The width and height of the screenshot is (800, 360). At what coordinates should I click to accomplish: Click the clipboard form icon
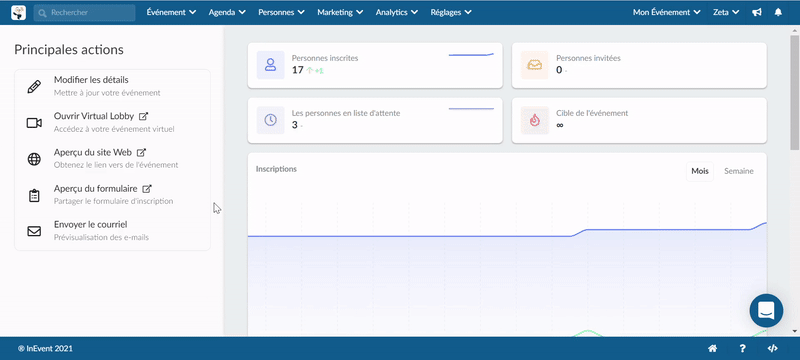(x=34, y=195)
